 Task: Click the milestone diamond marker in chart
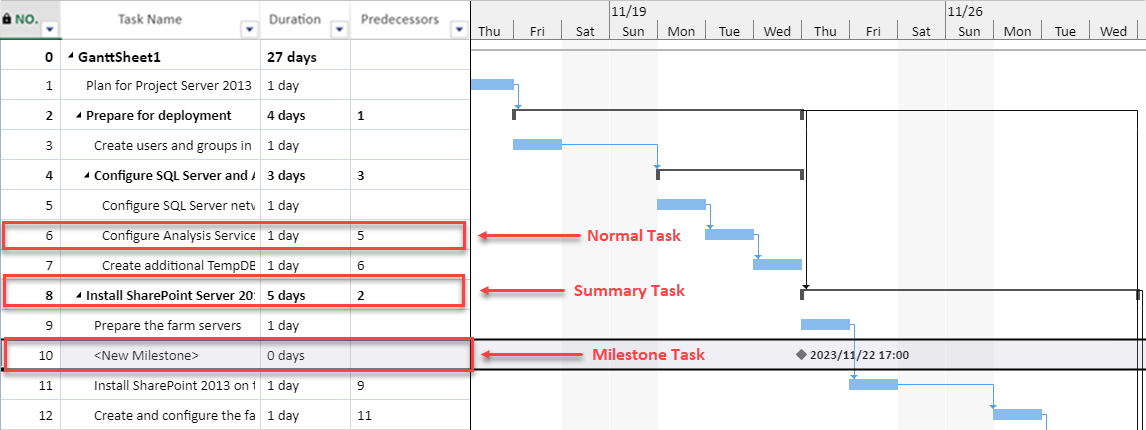click(x=801, y=355)
